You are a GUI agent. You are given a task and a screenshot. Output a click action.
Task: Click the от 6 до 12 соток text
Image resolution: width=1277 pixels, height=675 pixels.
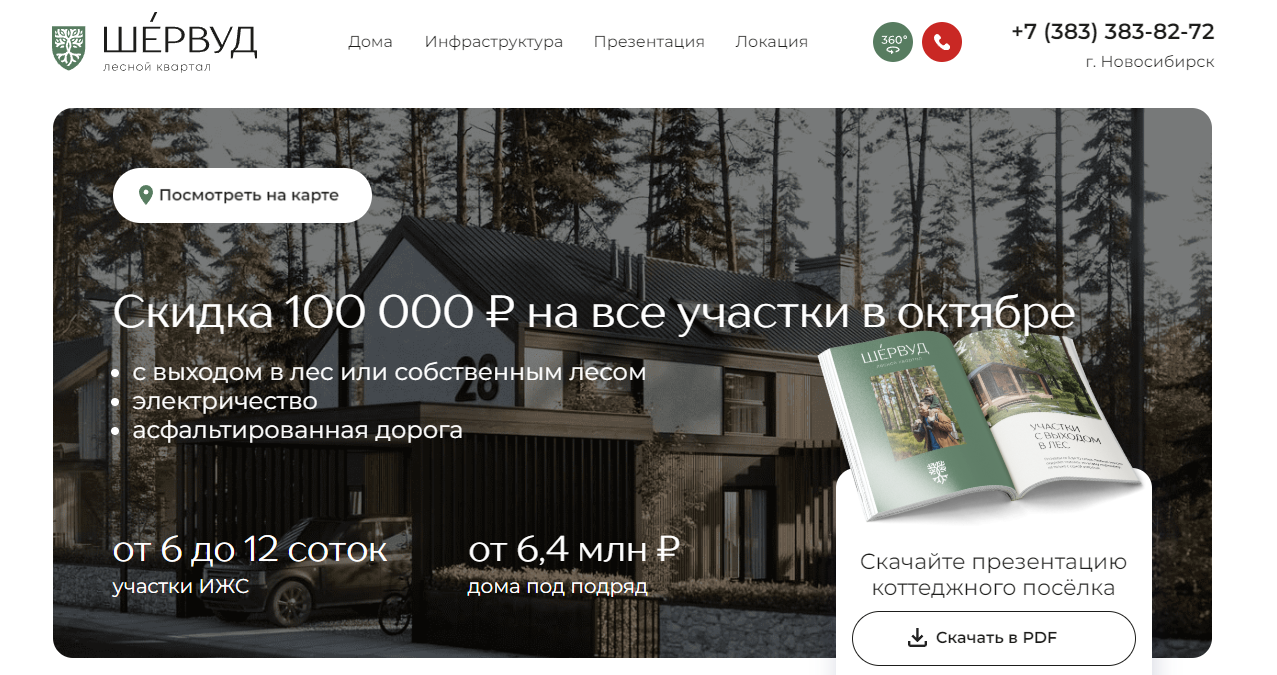pyautogui.click(x=250, y=549)
